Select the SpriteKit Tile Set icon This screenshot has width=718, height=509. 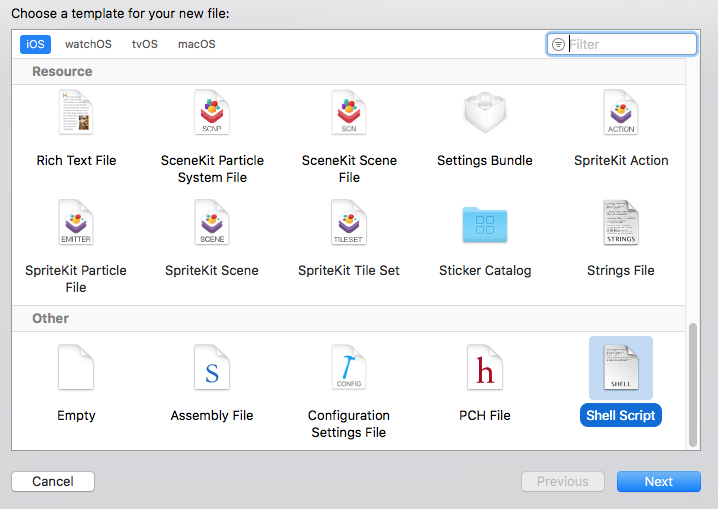[x=349, y=223]
